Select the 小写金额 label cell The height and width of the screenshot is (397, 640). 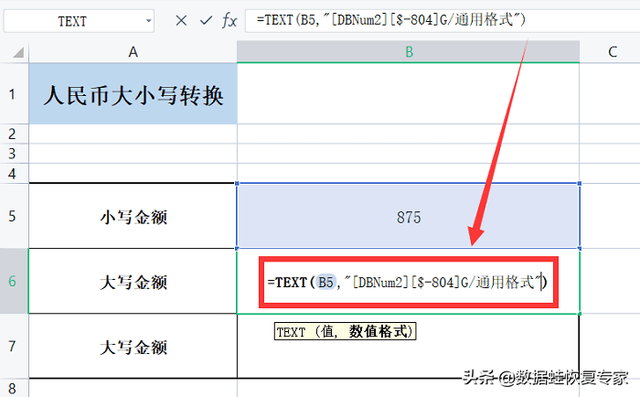pos(133,216)
